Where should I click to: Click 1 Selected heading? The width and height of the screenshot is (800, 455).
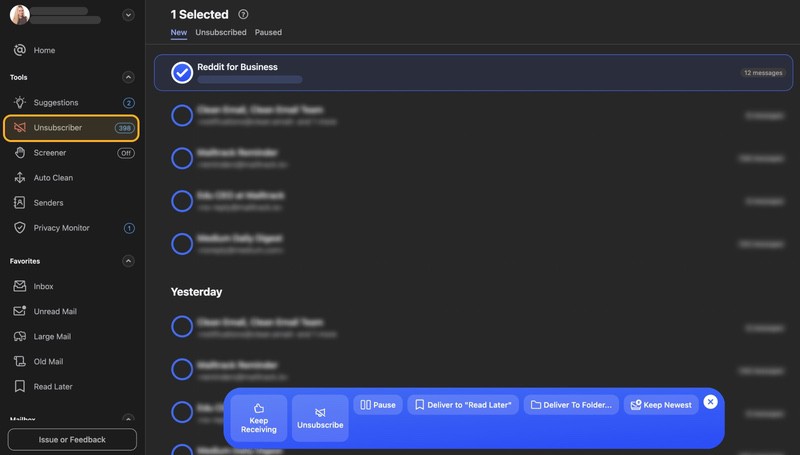pos(199,14)
